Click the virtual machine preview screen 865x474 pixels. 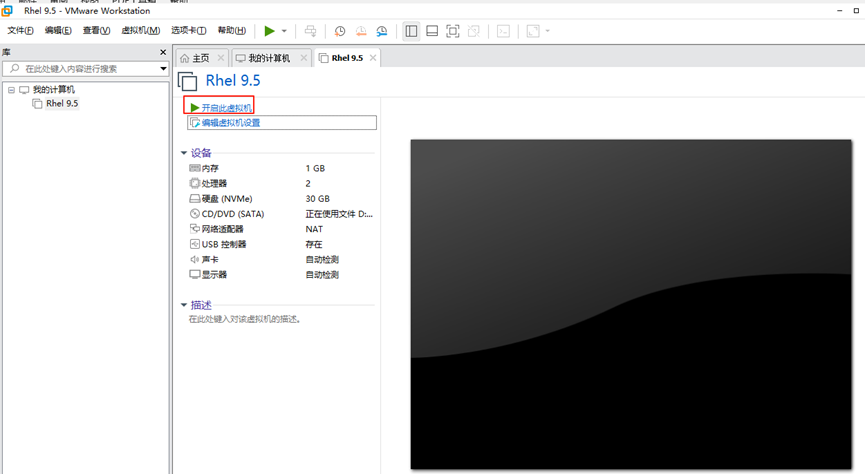tap(631, 305)
